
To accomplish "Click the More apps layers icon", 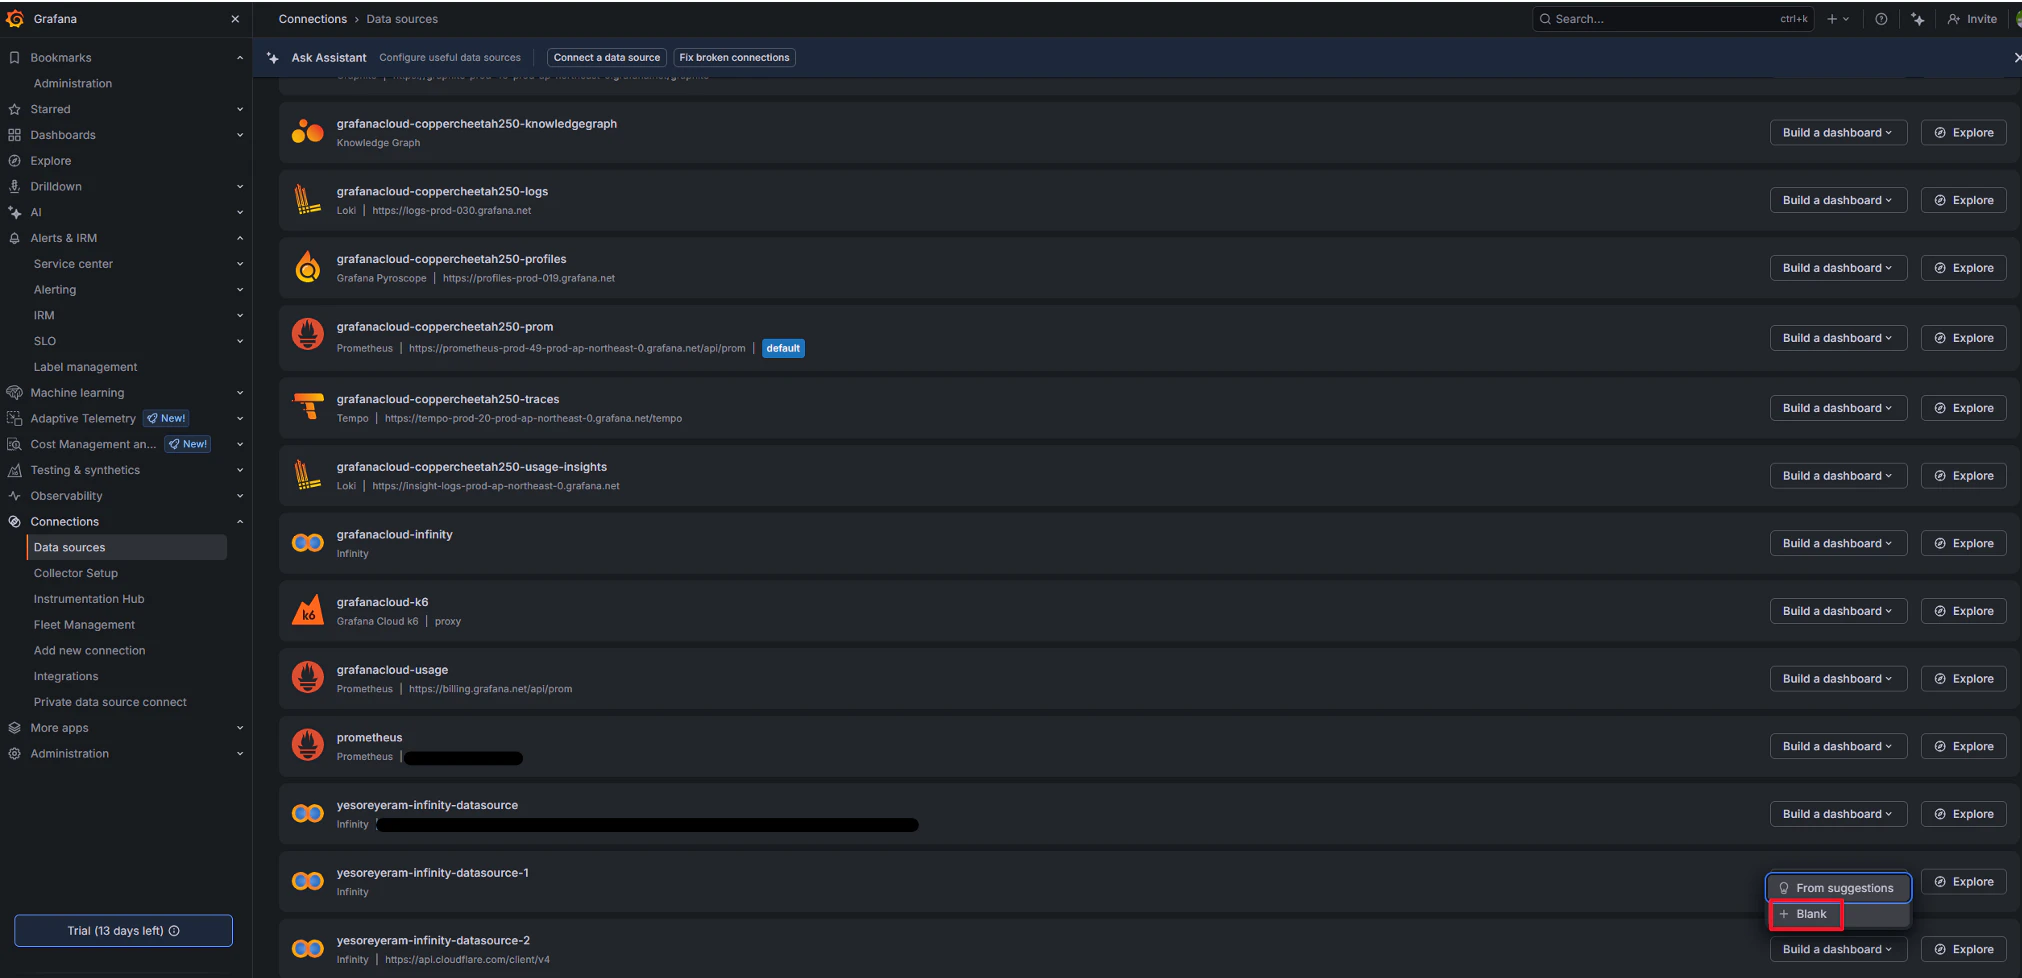I will coord(14,728).
